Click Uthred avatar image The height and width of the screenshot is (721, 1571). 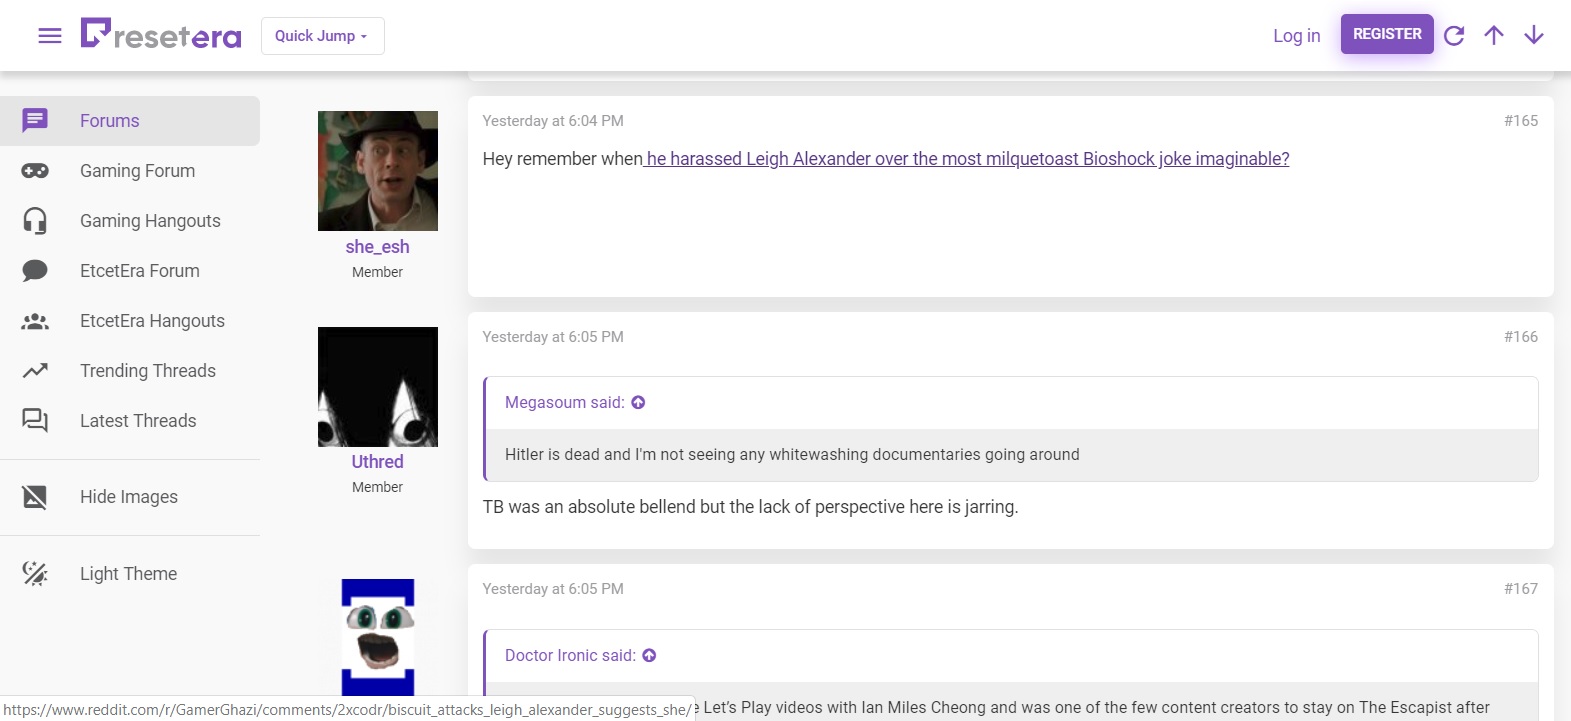[x=378, y=387]
